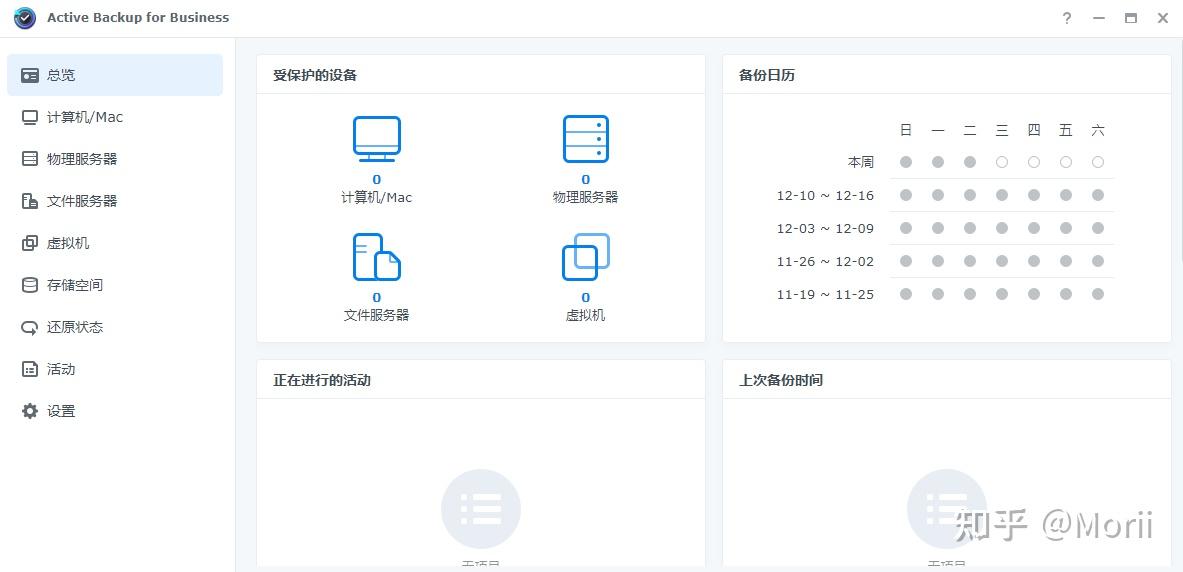The height and width of the screenshot is (572, 1183).
Task: Click the 受保护的设备 panel title
Action: click(315, 75)
